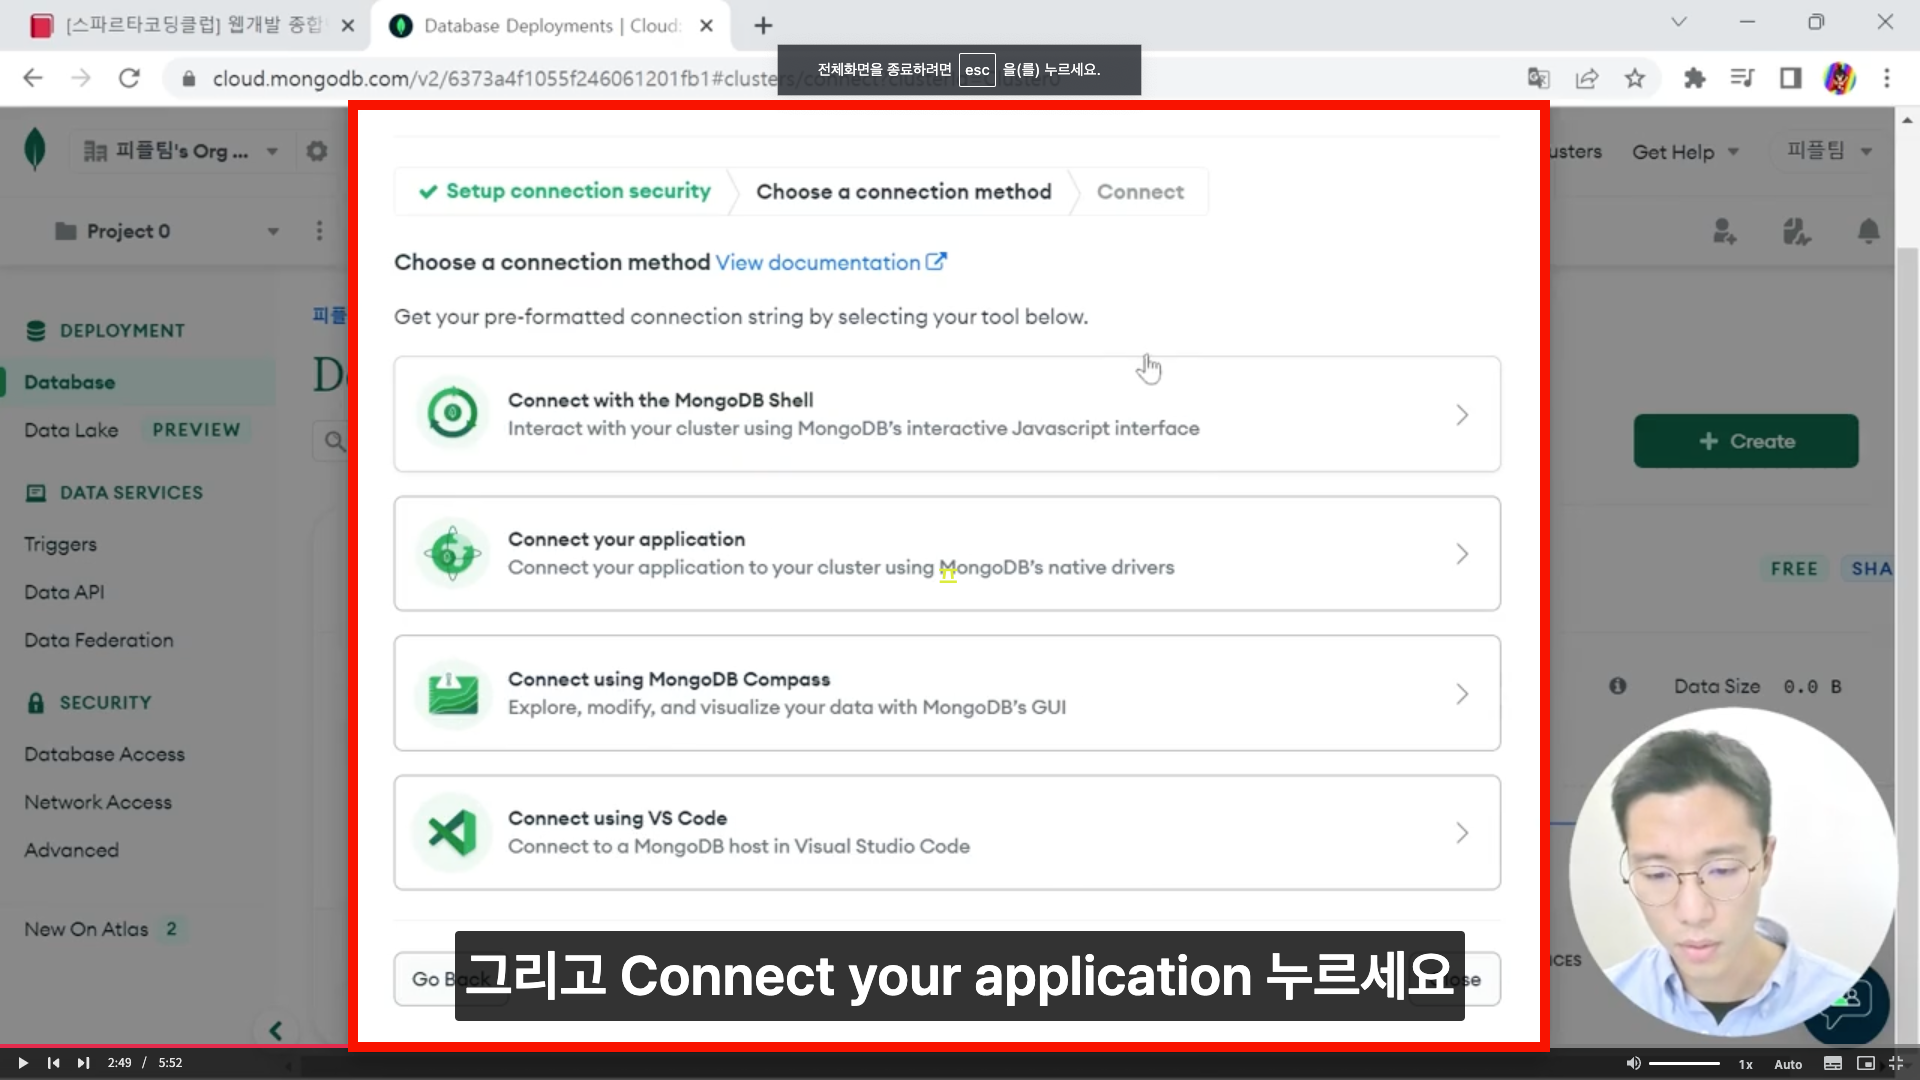The image size is (1920, 1080).
Task: Open the project activity feed icon
Action: point(1796,232)
